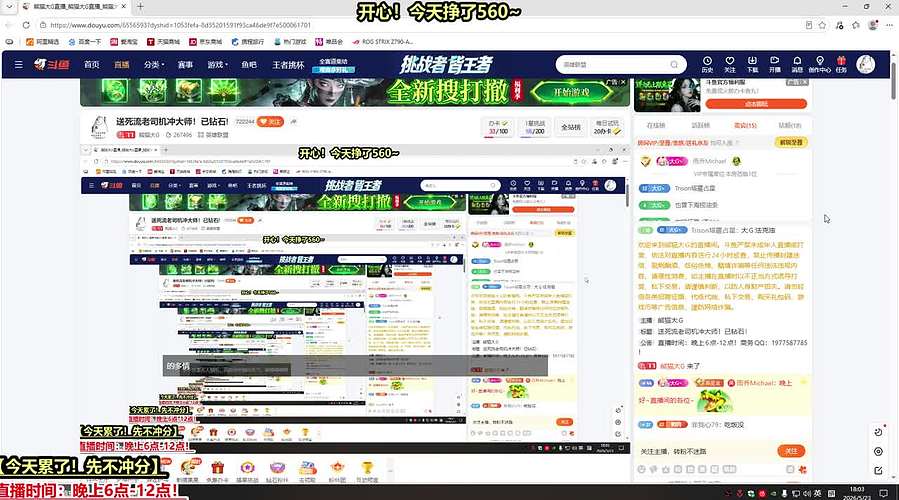Open the 赛事 nav item

coord(185,65)
